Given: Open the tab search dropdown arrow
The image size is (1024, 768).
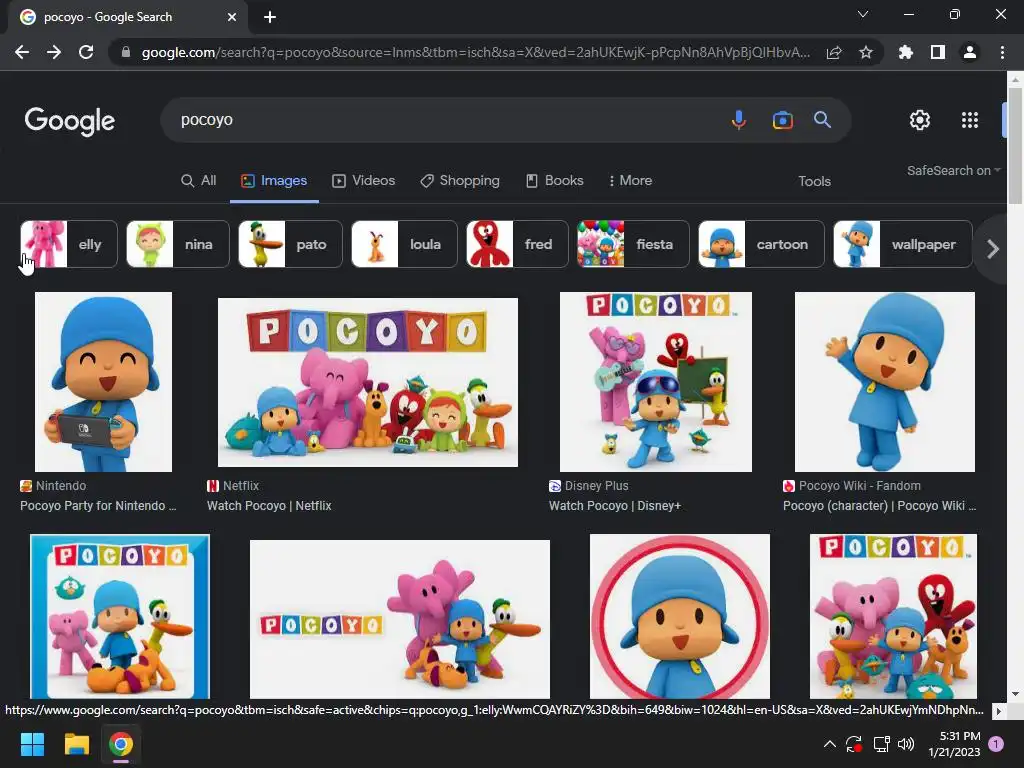Looking at the screenshot, I should (863, 14).
